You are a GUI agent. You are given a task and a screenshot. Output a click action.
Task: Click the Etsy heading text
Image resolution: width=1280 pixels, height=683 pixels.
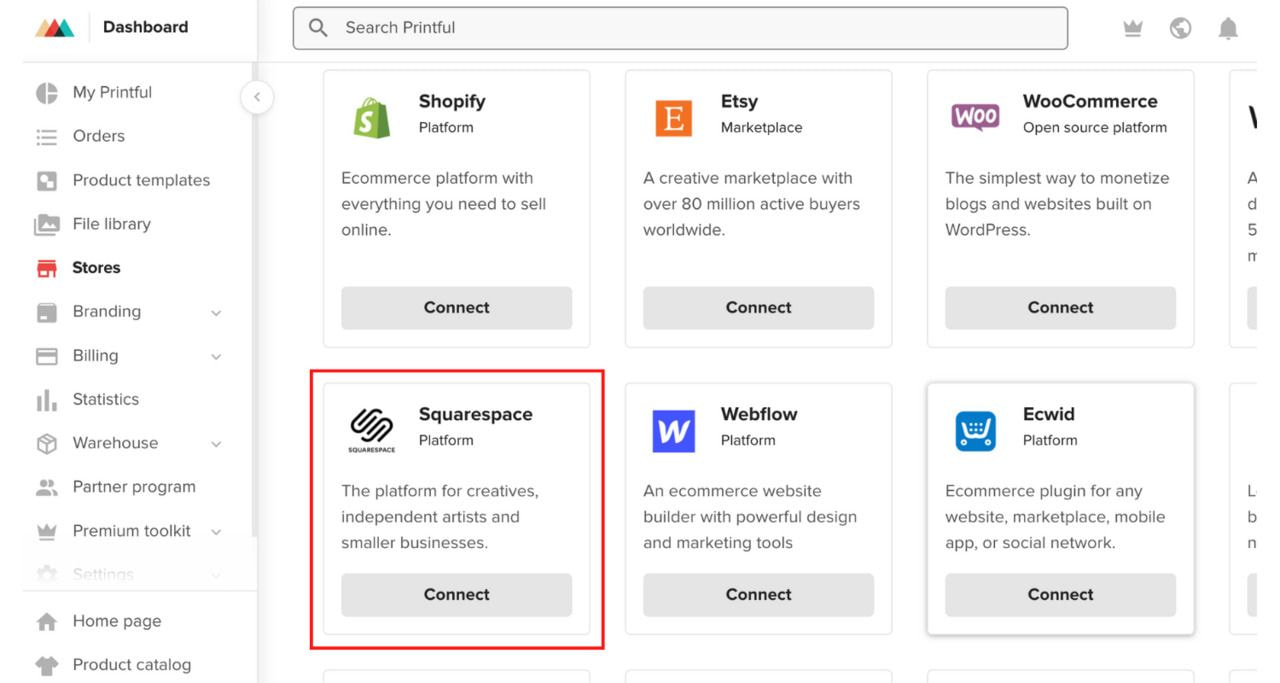click(739, 101)
